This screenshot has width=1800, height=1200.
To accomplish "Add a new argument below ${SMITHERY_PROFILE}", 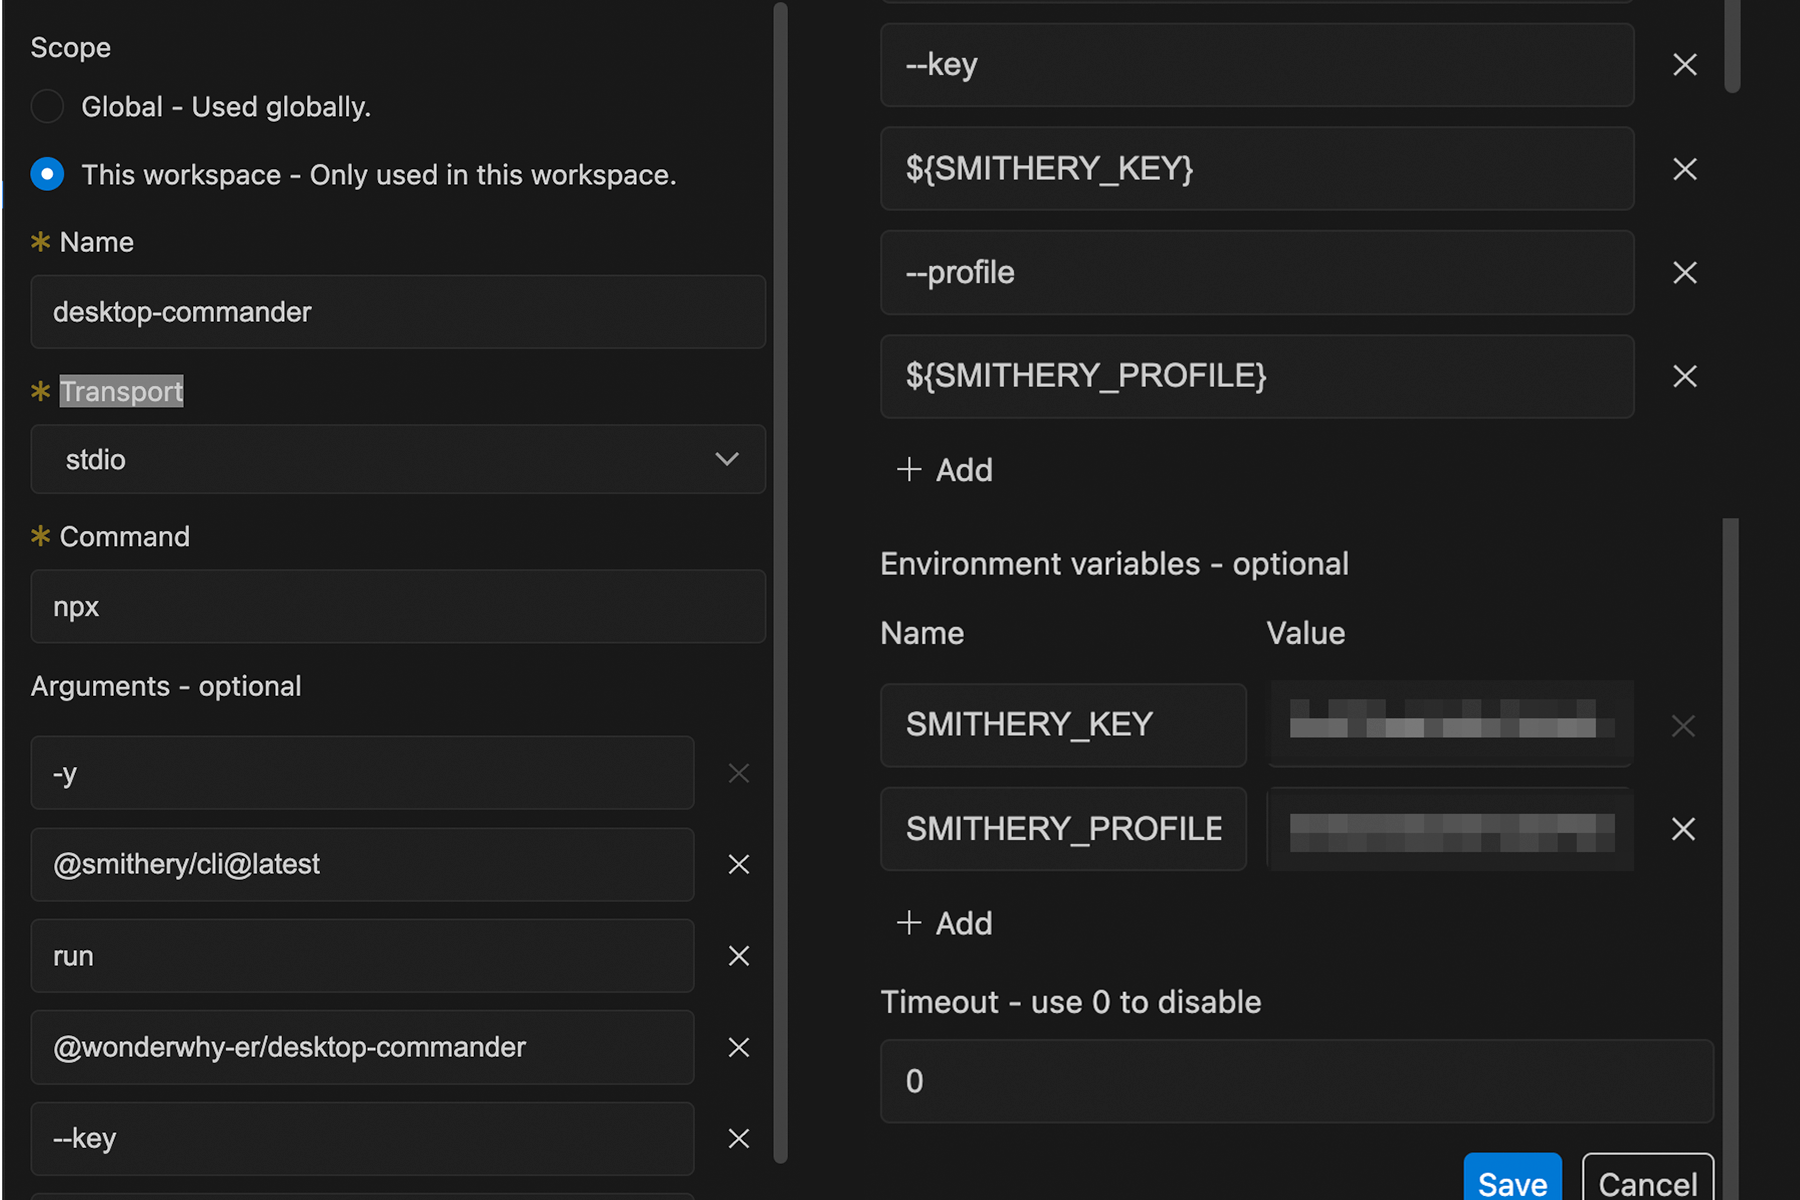I will (945, 470).
